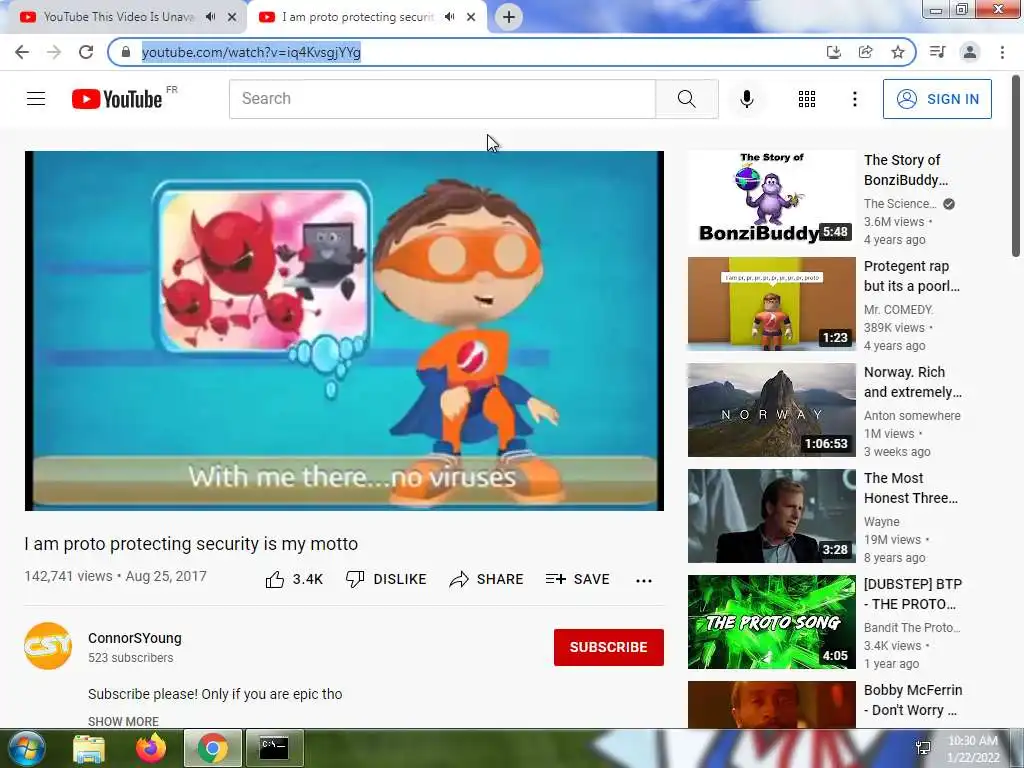Mute the second tab speaker icon
The image size is (1024, 768).
click(x=449, y=17)
